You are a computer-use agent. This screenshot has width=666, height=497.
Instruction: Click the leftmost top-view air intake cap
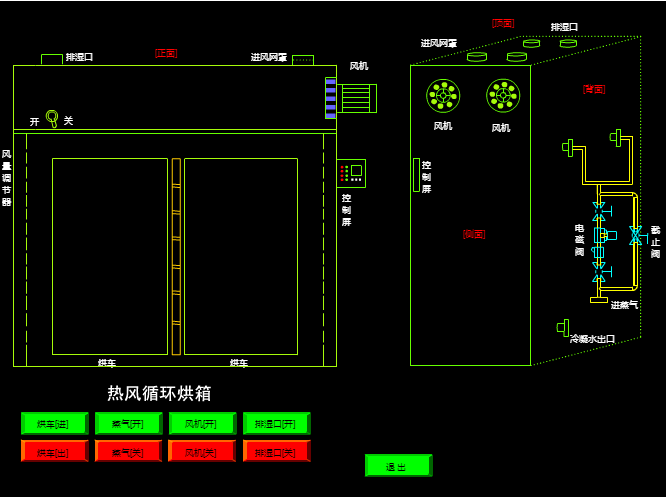(477, 56)
